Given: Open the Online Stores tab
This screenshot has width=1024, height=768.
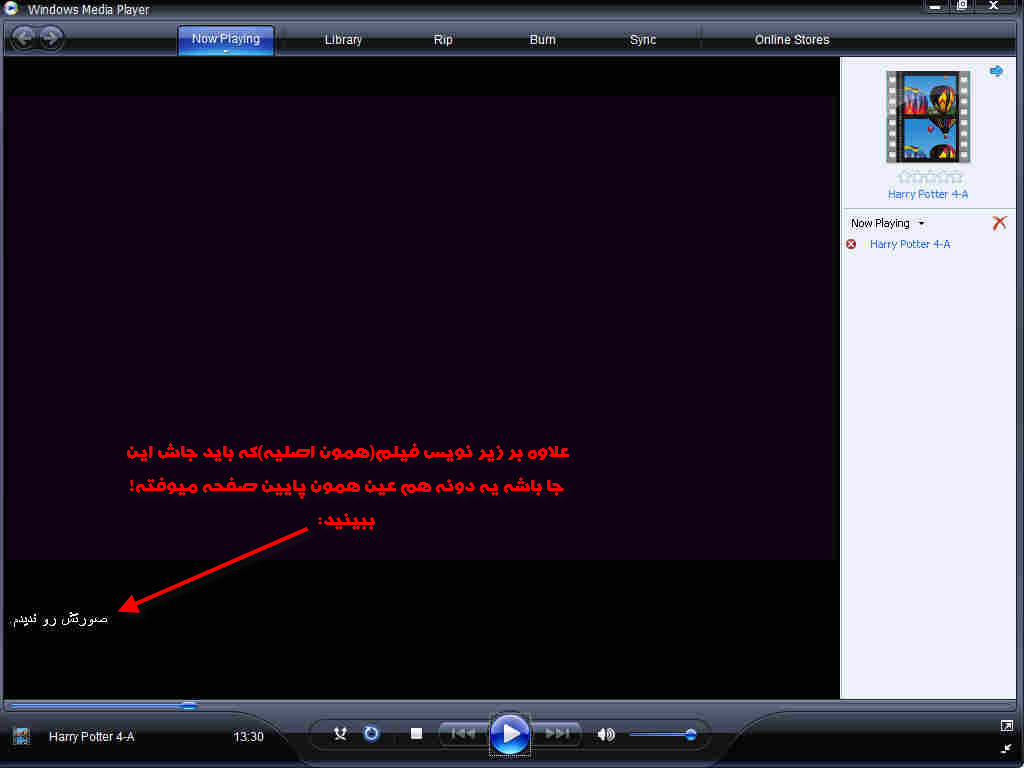Looking at the screenshot, I should tap(792, 40).
